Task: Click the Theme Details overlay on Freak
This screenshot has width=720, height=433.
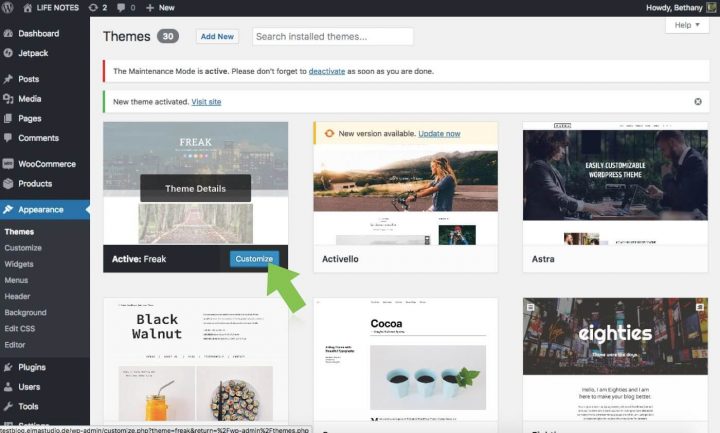Action: click(x=196, y=188)
